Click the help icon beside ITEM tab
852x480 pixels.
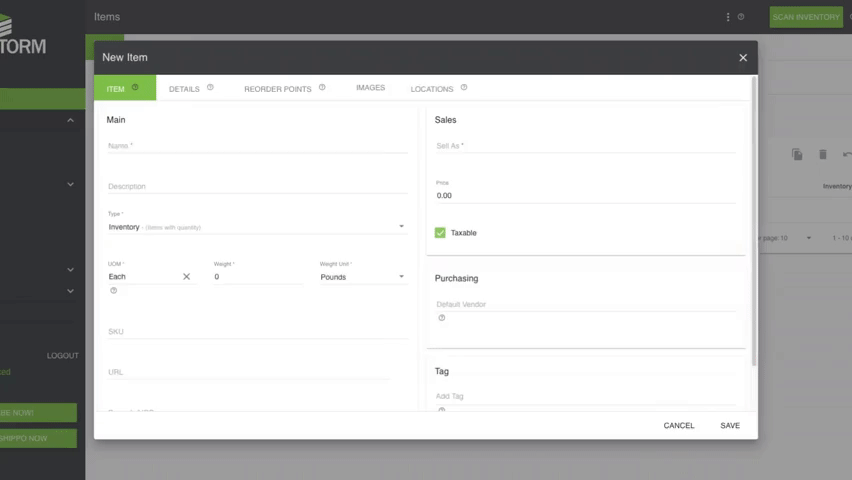135,87
